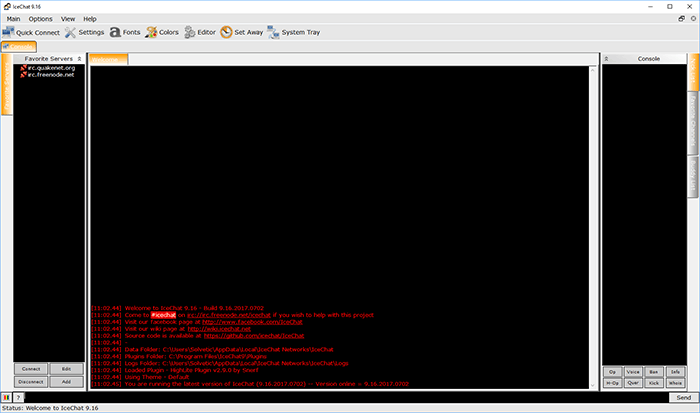Click the Edit server button
700x413 pixels.
tap(66, 369)
